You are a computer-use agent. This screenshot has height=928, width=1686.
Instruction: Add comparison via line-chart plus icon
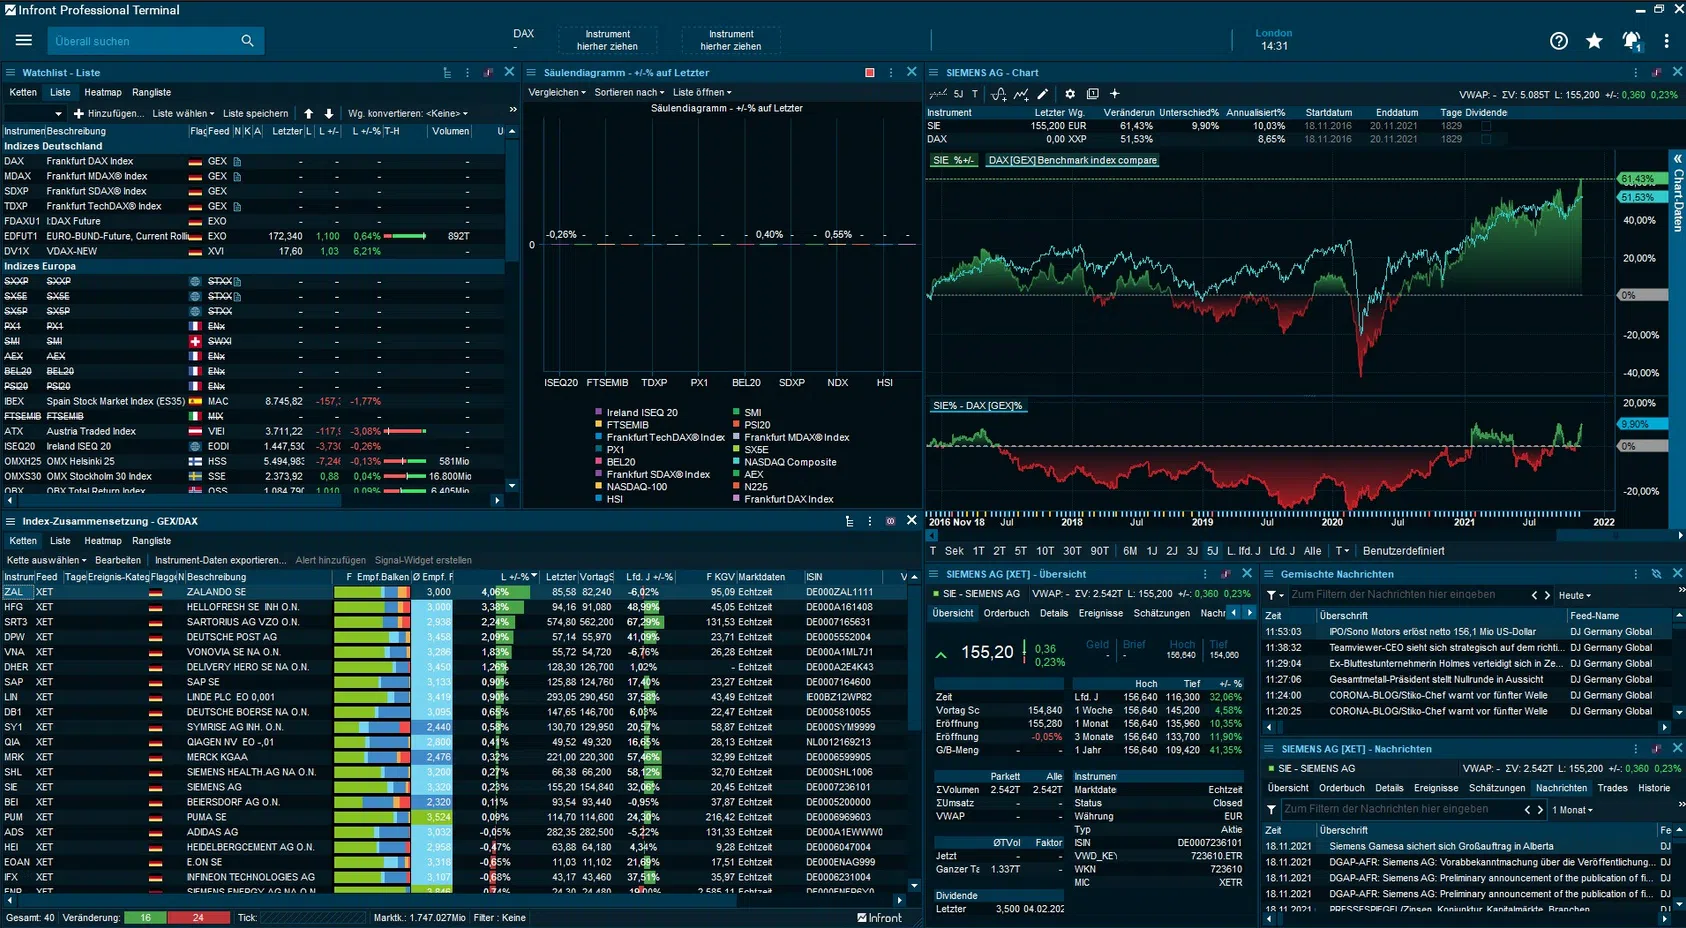click(x=1021, y=94)
